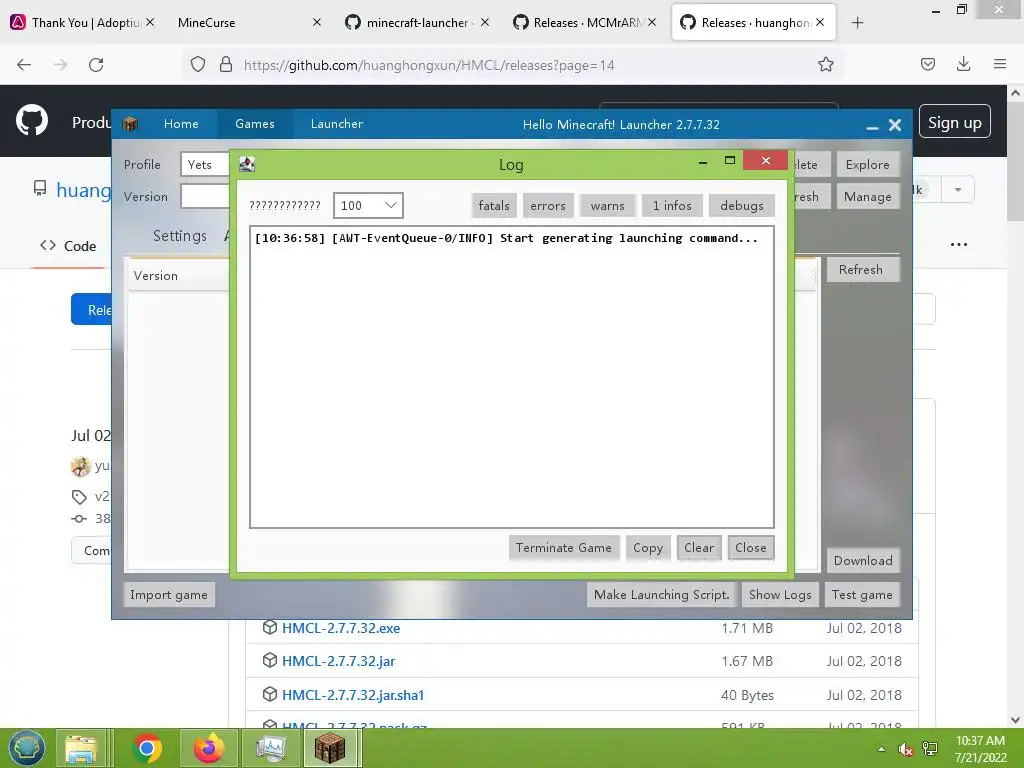The image size is (1024, 768).
Task: Clear the log with Clear button
Action: click(699, 548)
